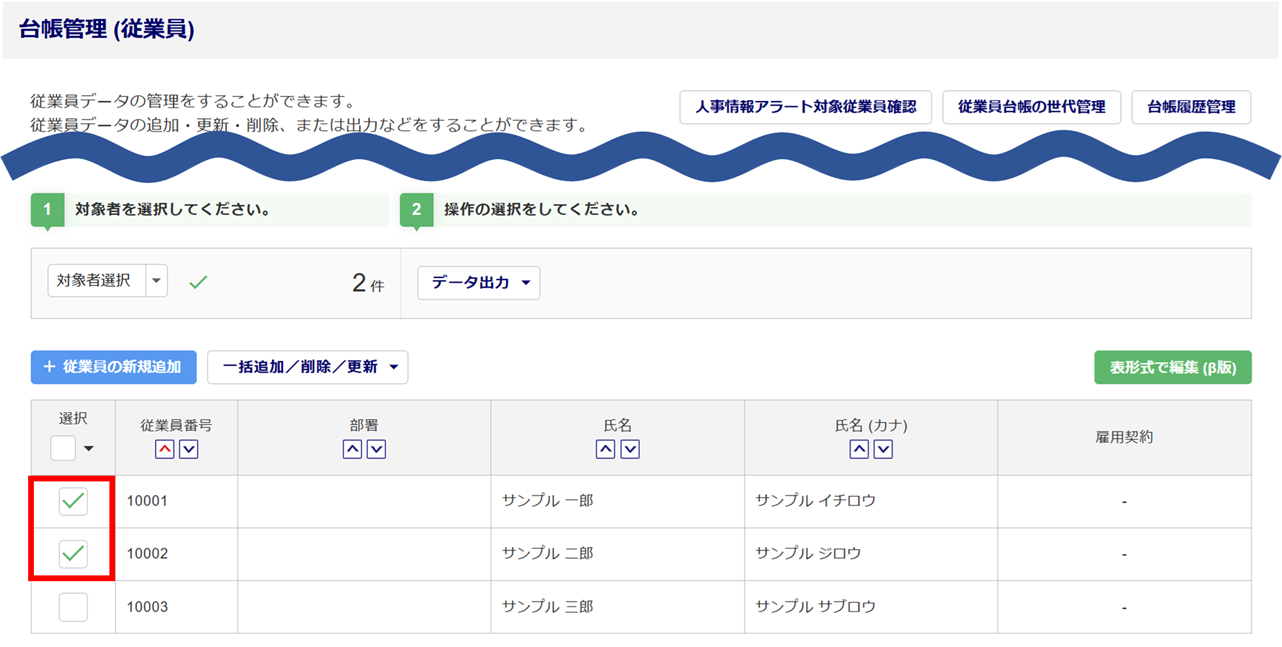Expand the データ出力 dropdown
The height and width of the screenshot is (647, 1282).
479,283
